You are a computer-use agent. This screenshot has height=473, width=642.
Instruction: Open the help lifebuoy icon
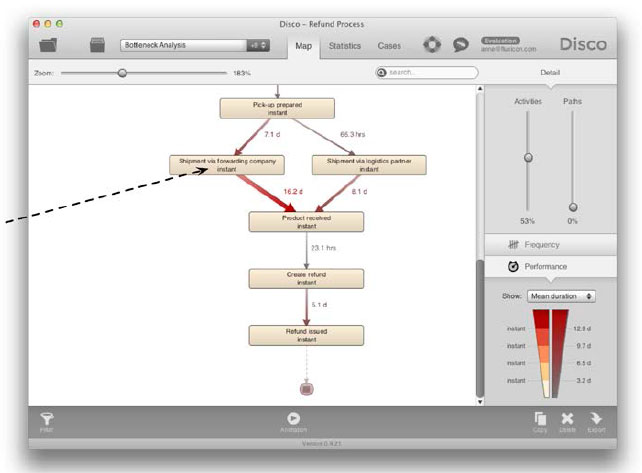432,46
